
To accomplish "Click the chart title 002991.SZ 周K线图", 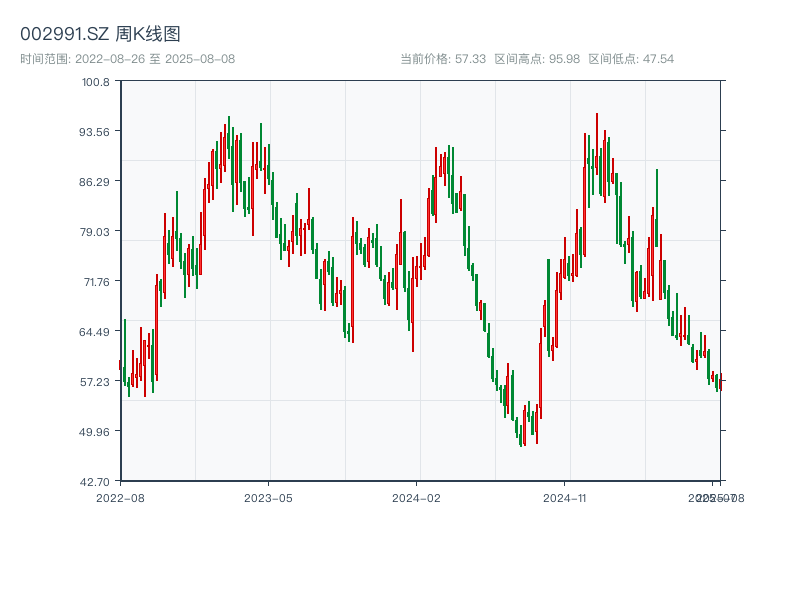I will (x=100, y=34).
